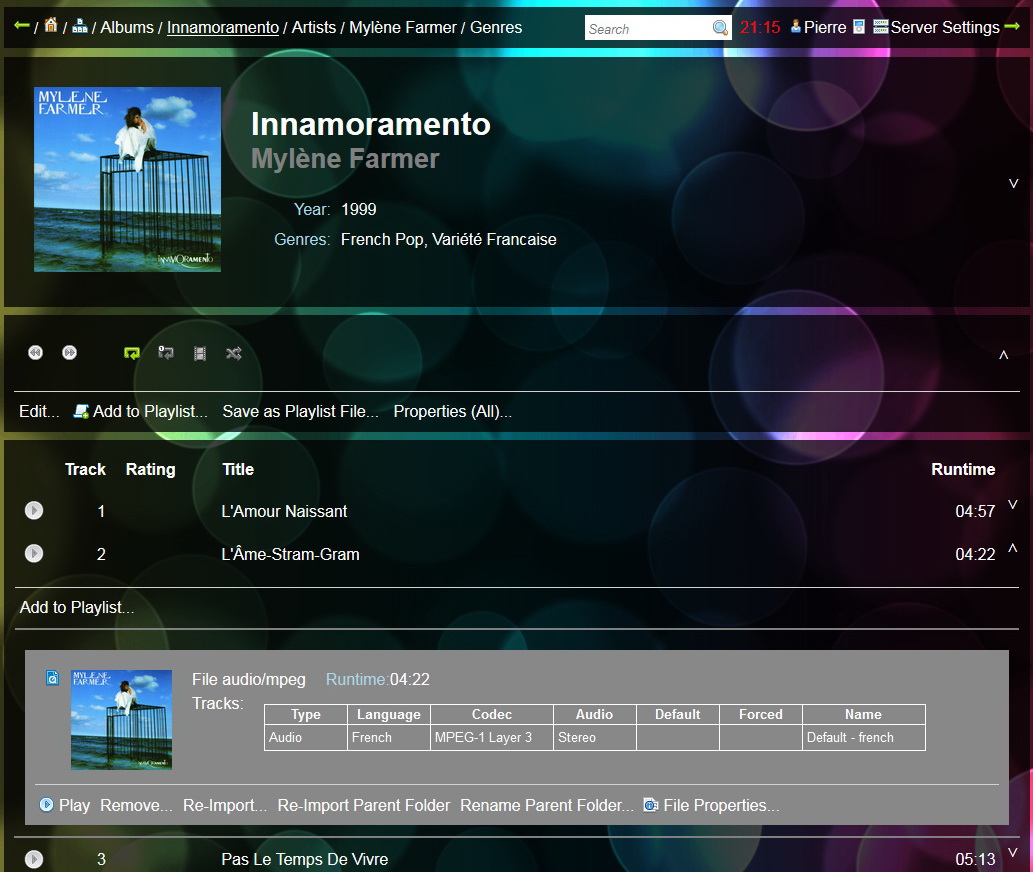Click the year value 1999
Viewport: 1033px width, 872px height.
[x=359, y=209]
